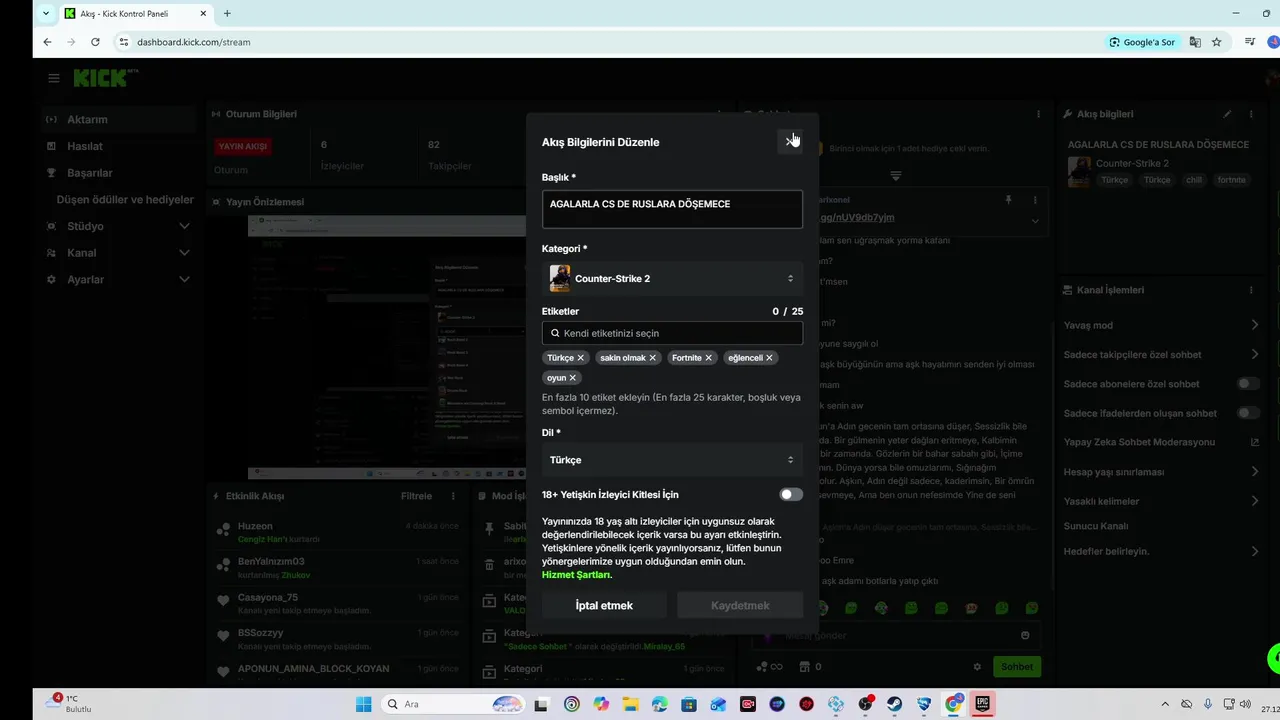Expand the Kanal sidebar section

point(118,253)
